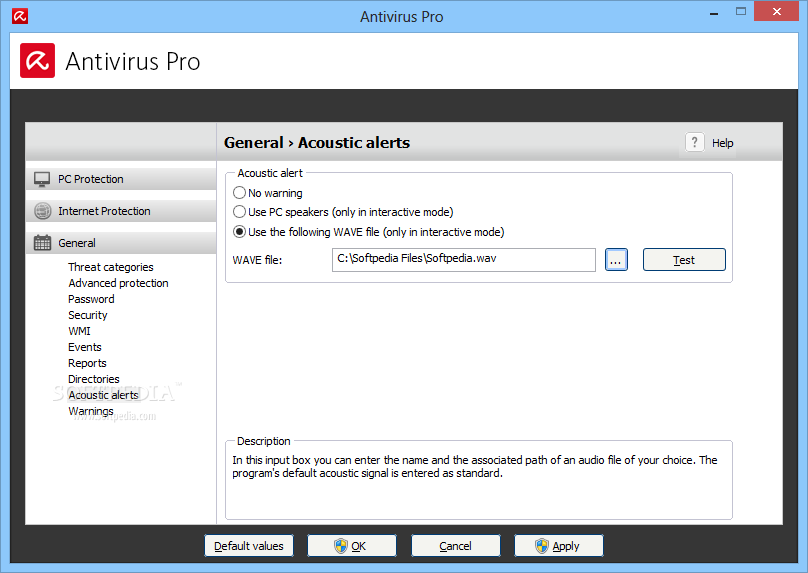
Task: Click the large red Avira umbrella logo
Action: [x=38, y=61]
